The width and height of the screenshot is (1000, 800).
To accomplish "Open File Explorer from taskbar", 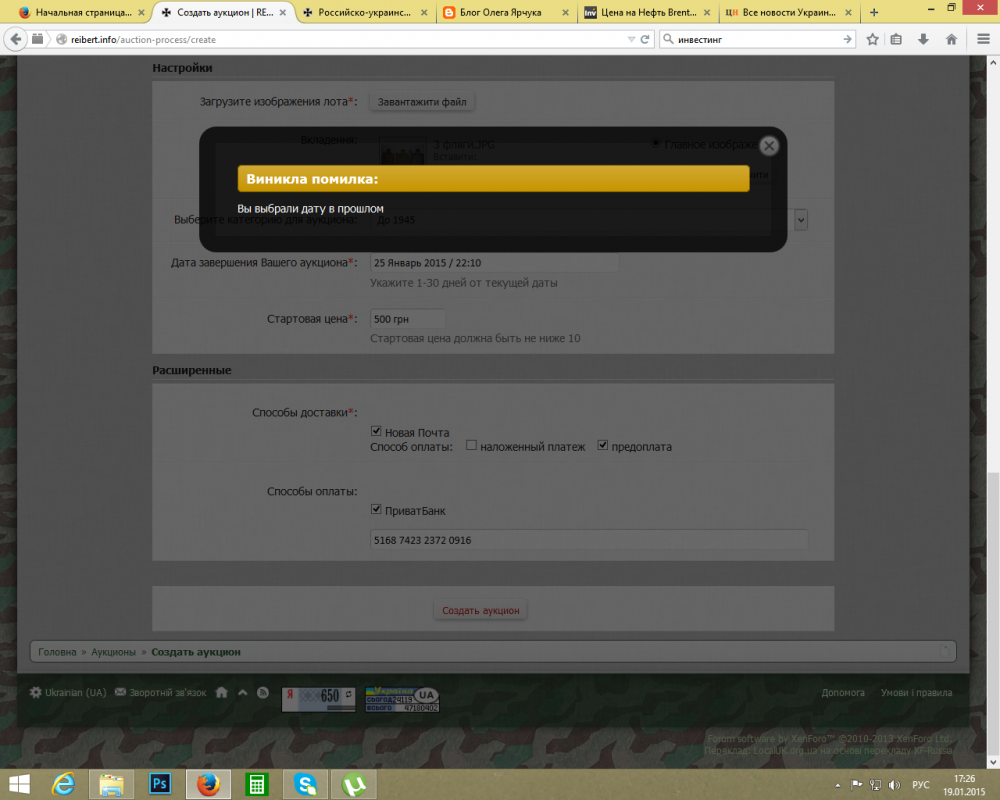I will coord(112,785).
